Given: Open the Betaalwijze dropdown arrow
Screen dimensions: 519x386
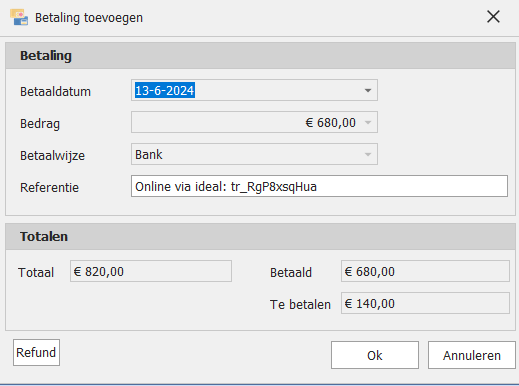Looking at the screenshot, I should click(368, 154).
